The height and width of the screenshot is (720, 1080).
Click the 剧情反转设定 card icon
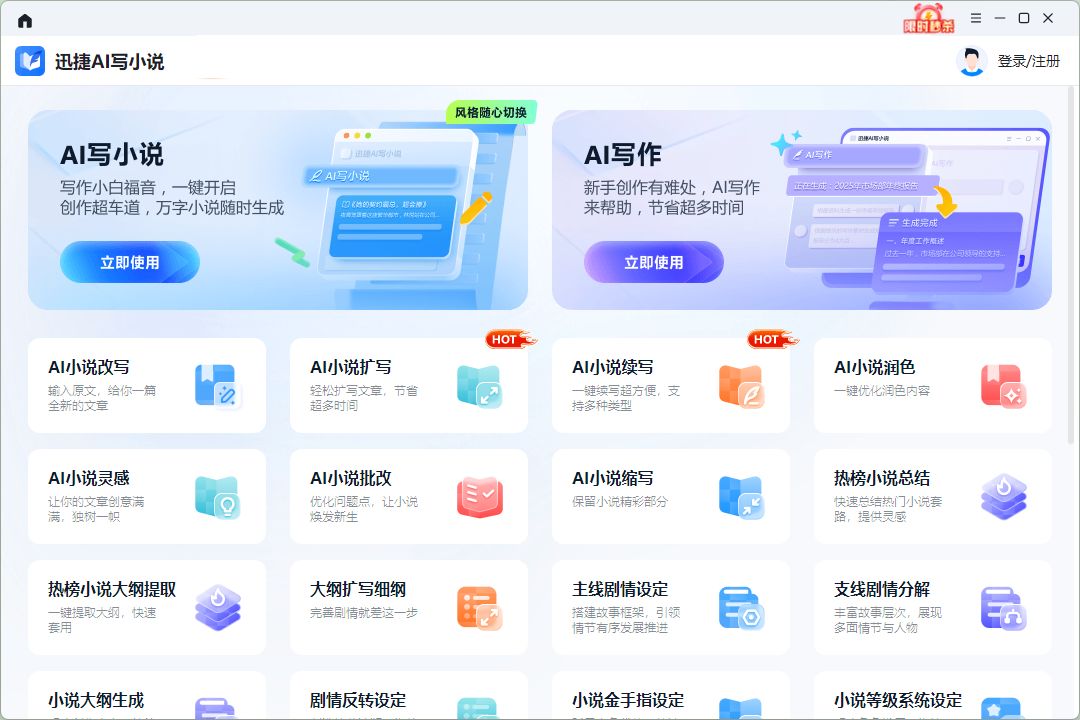(x=479, y=708)
